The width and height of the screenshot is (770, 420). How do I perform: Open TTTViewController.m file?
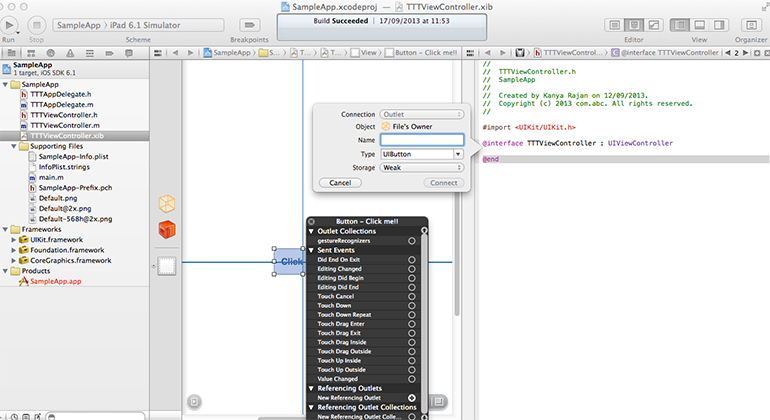pos(65,125)
